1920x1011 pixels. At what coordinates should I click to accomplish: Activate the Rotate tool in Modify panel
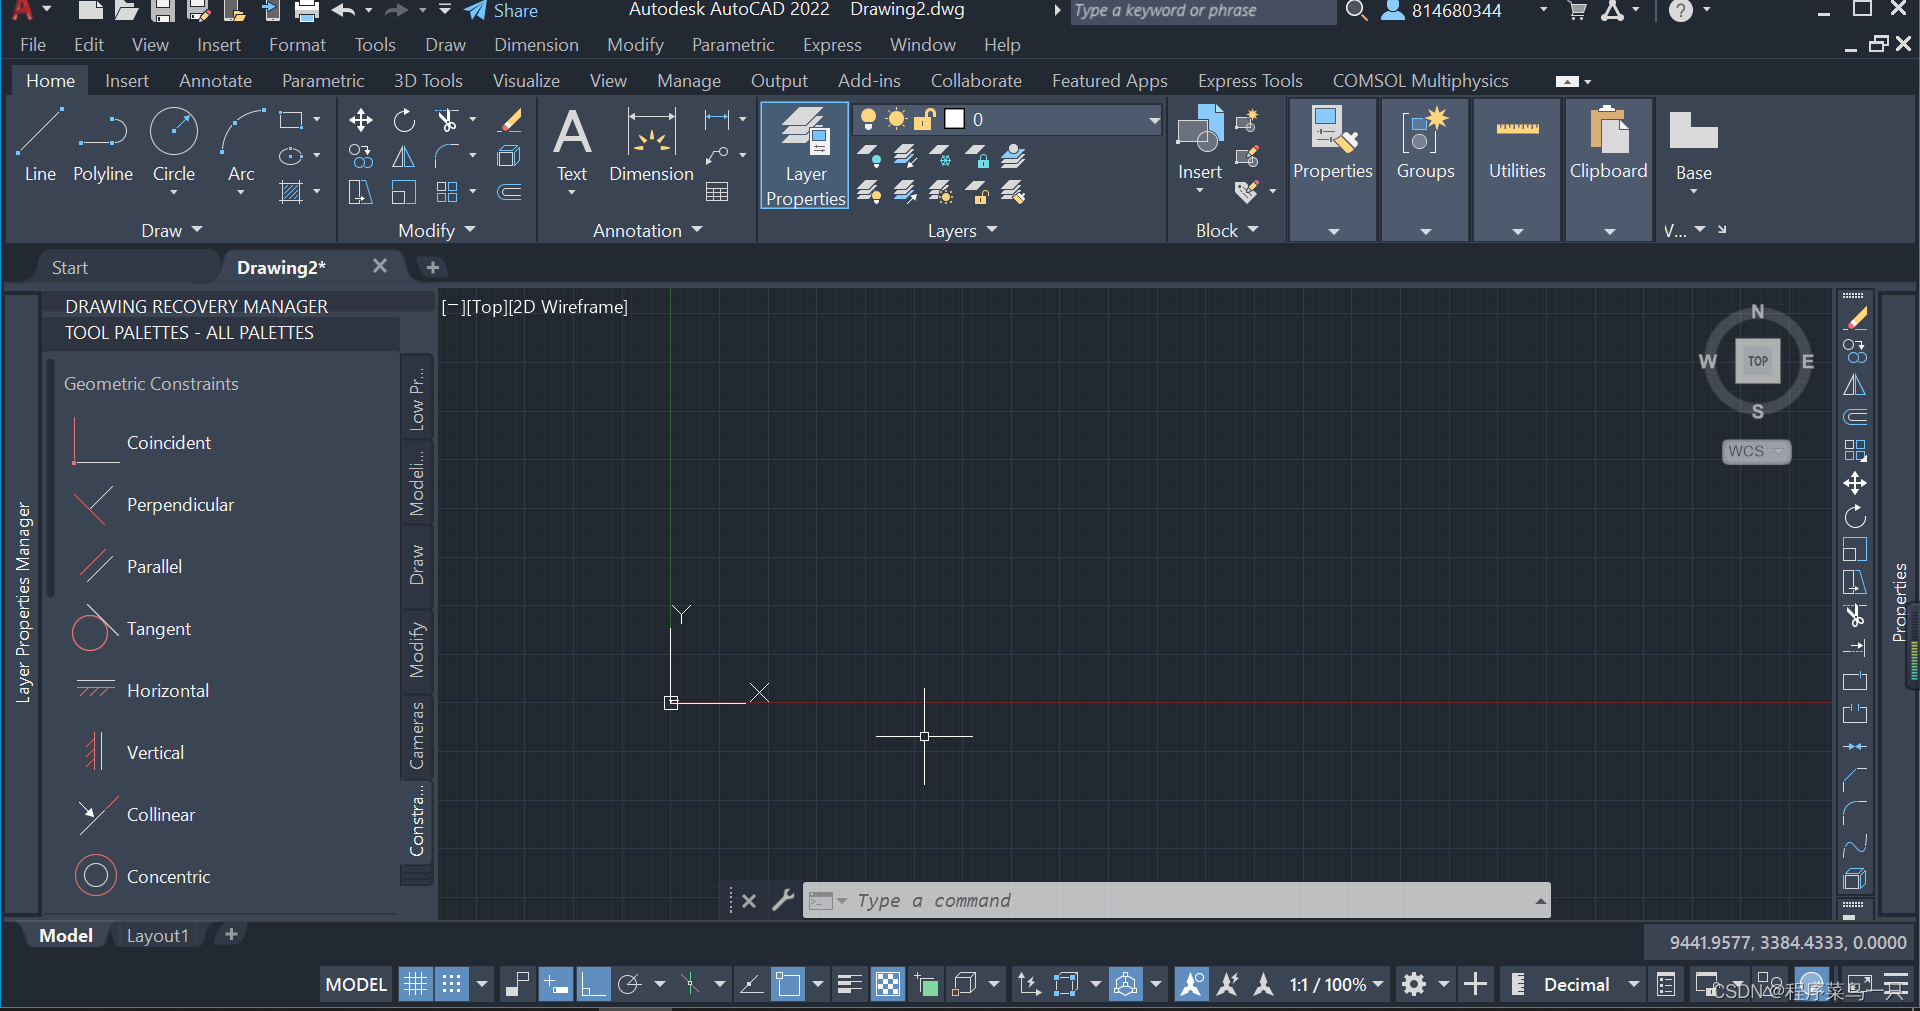pos(404,121)
